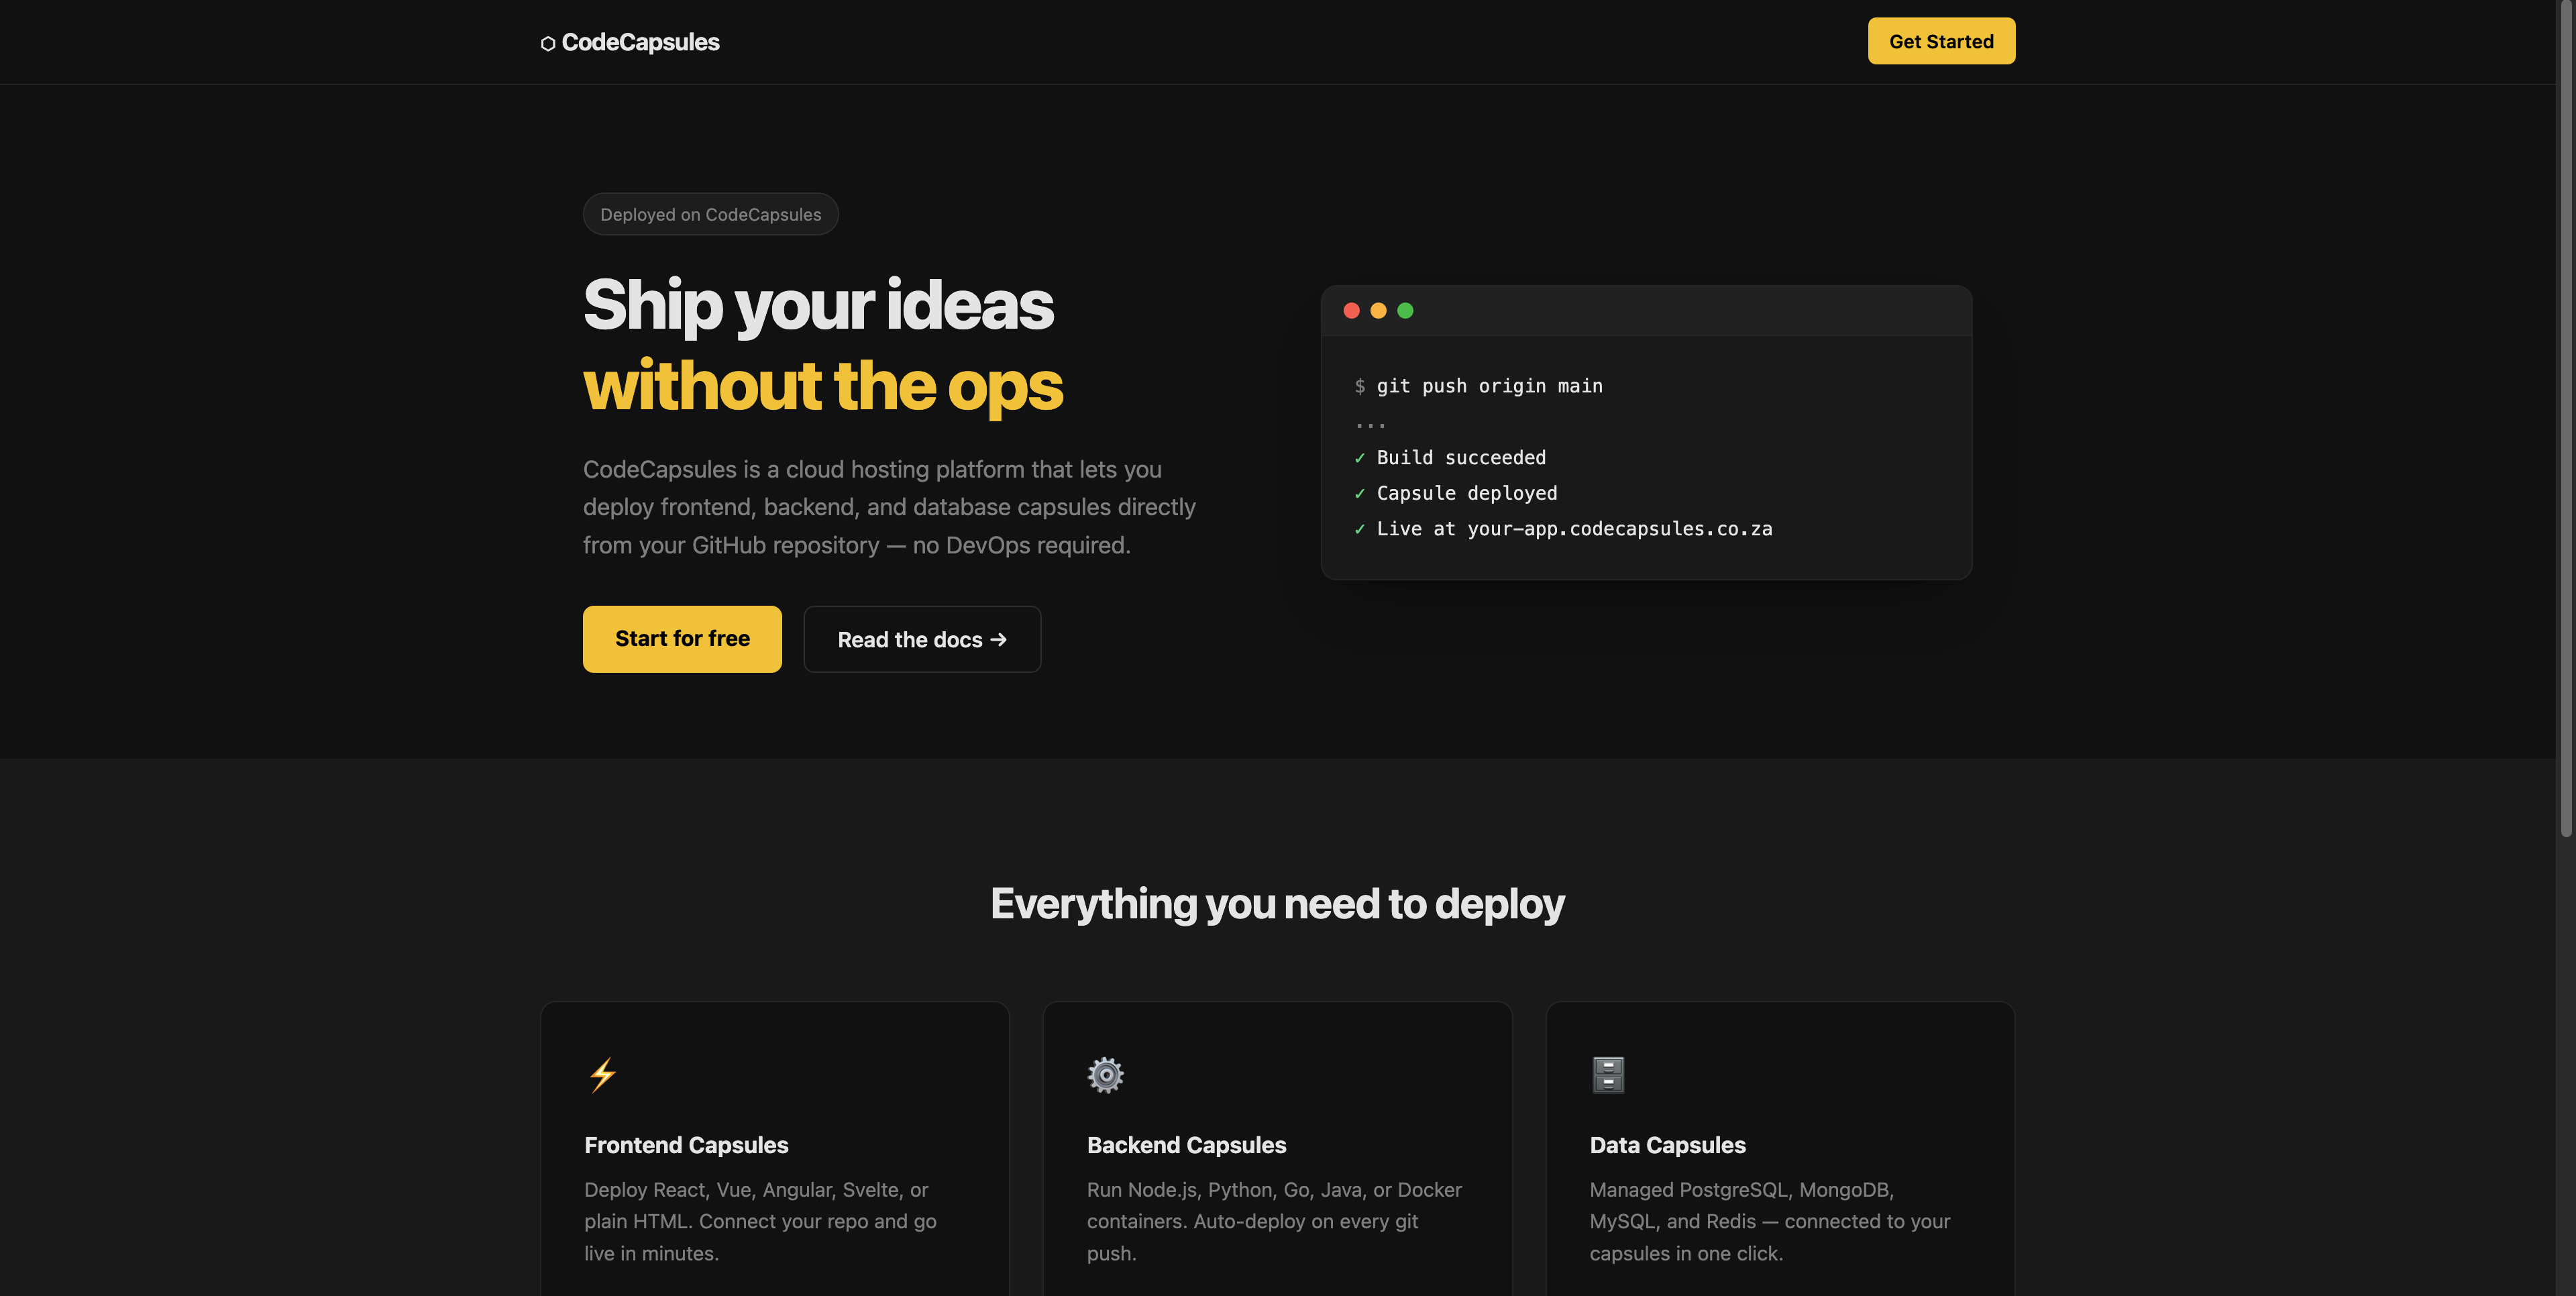This screenshot has width=2576, height=1296.
Task: Click the cabinet icon above Data Capsules
Action: 1607,1074
